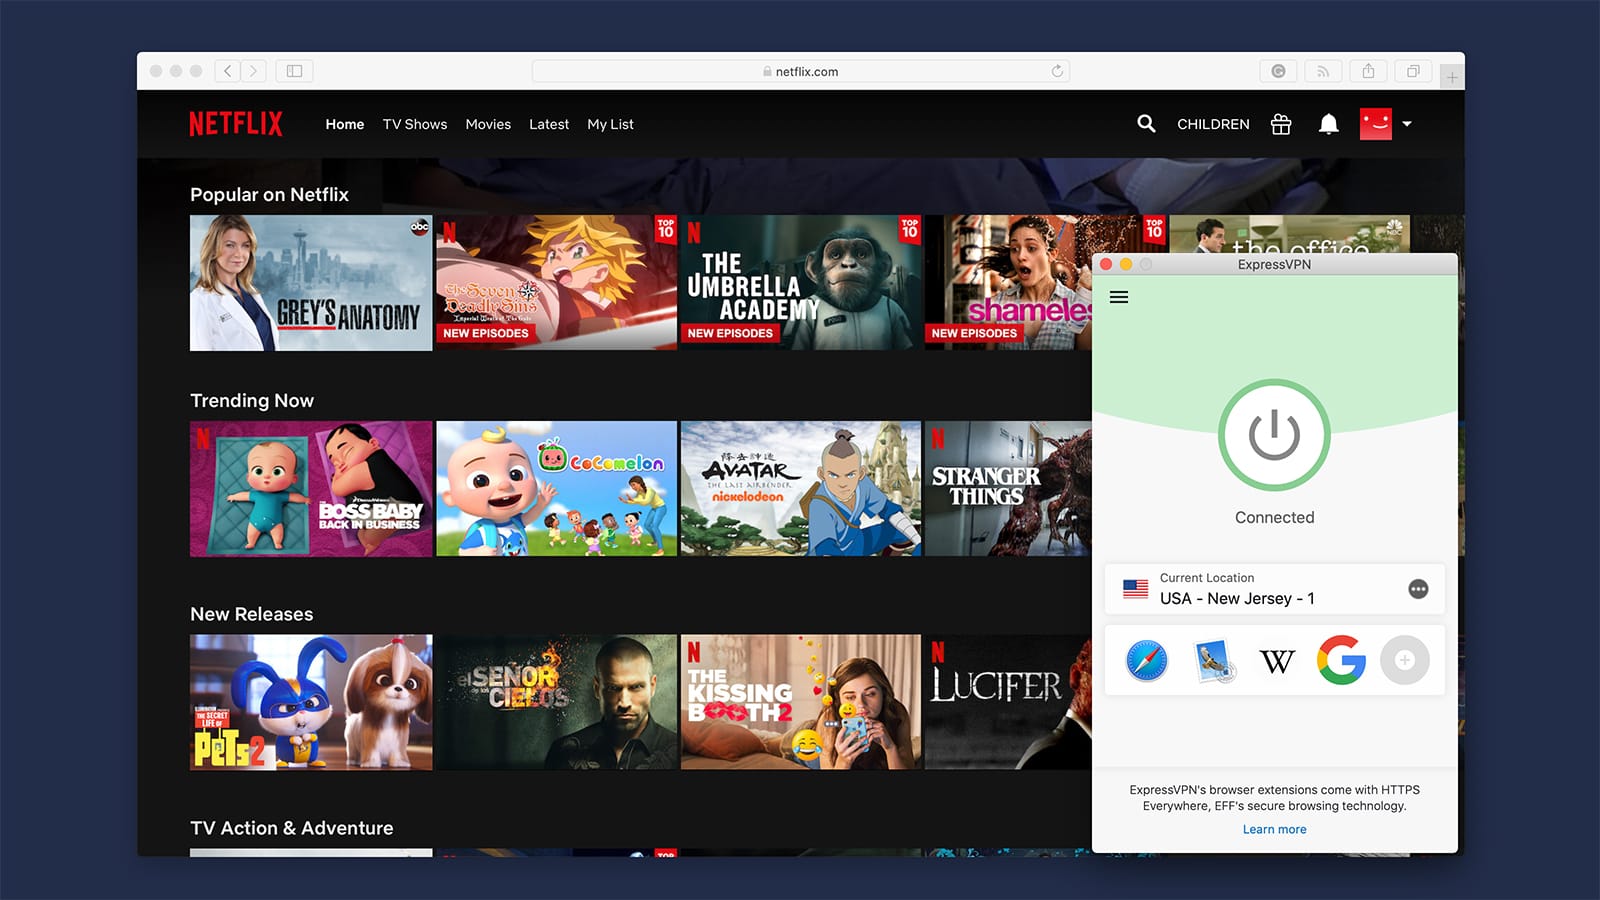This screenshot has width=1600, height=900.
Task: Open the gift box icon in Netflix
Action: [x=1281, y=124]
